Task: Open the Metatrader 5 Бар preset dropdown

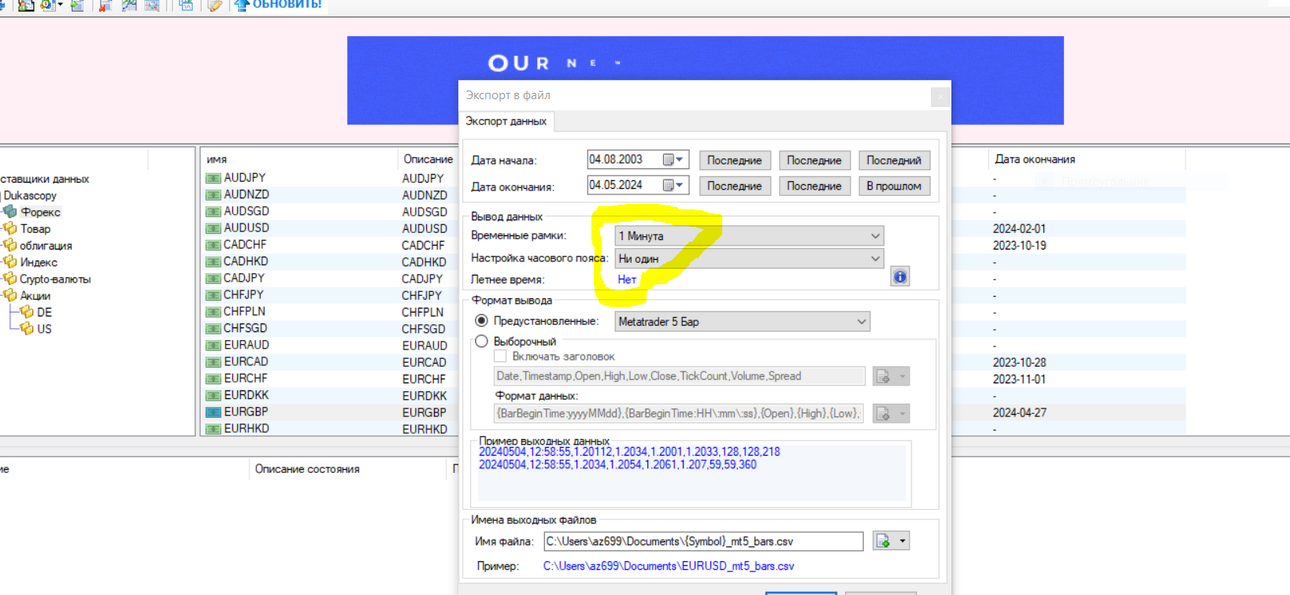Action: coord(742,322)
